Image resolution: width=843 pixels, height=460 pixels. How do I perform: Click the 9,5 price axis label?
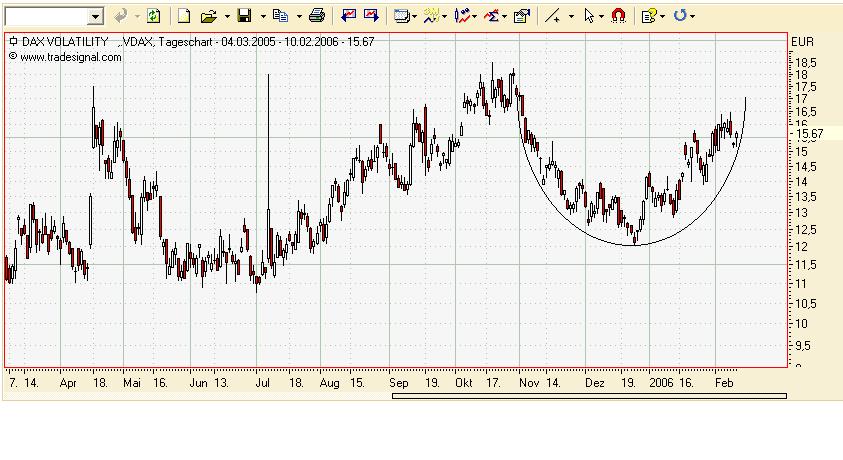(x=802, y=347)
